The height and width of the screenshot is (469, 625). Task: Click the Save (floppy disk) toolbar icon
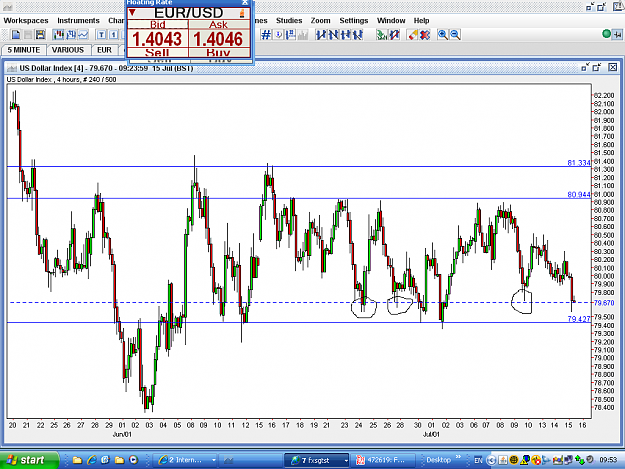tap(40, 35)
